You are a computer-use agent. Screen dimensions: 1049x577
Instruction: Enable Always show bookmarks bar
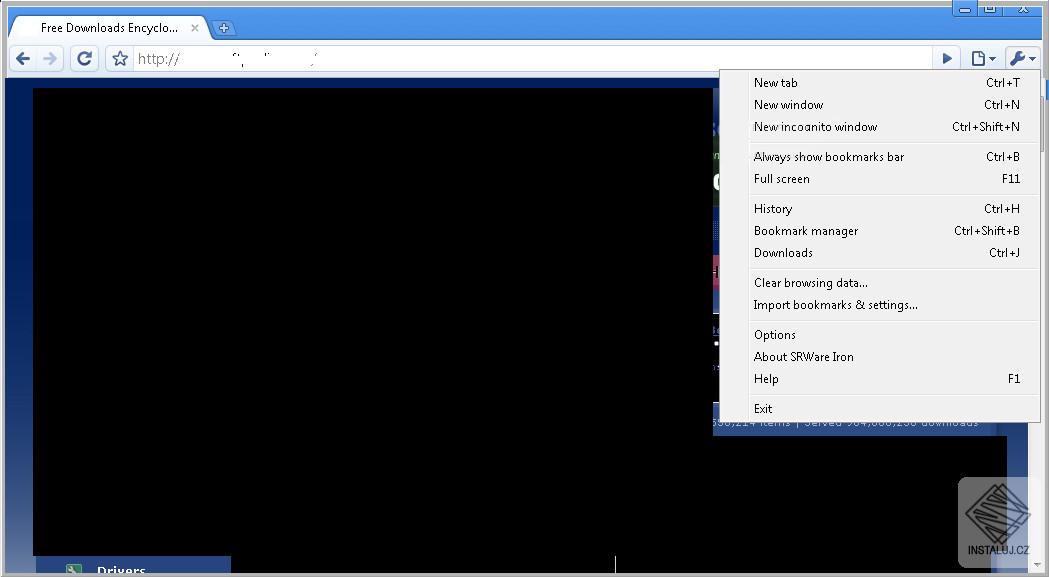828,157
